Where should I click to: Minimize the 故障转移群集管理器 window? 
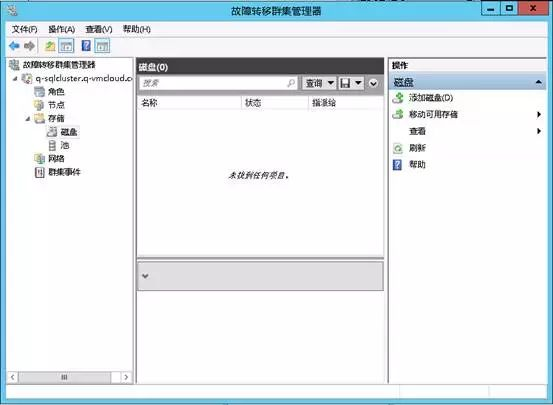[x=491, y=9]
